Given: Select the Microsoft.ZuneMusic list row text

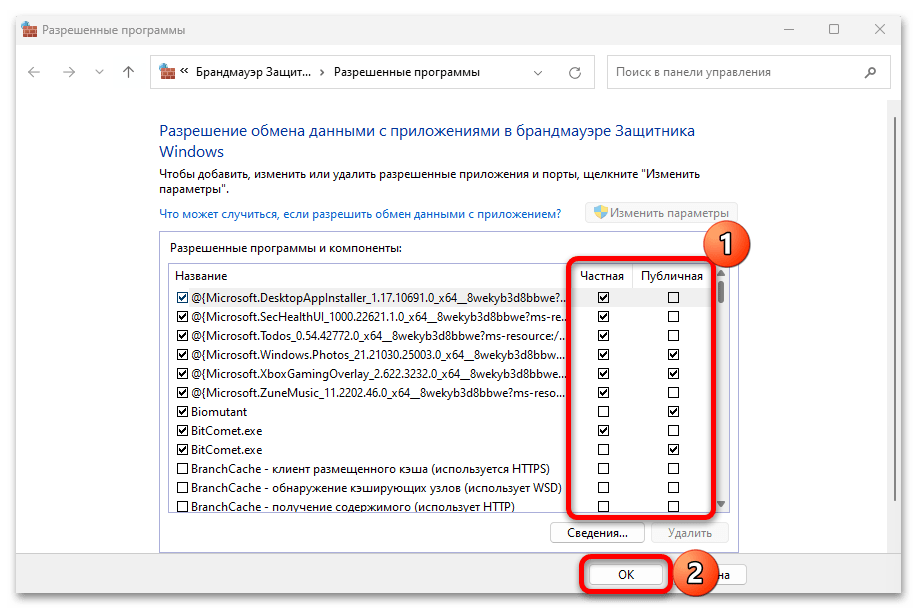Looking at the screenshot, I should pyautogui.click(x=378, y=393).
